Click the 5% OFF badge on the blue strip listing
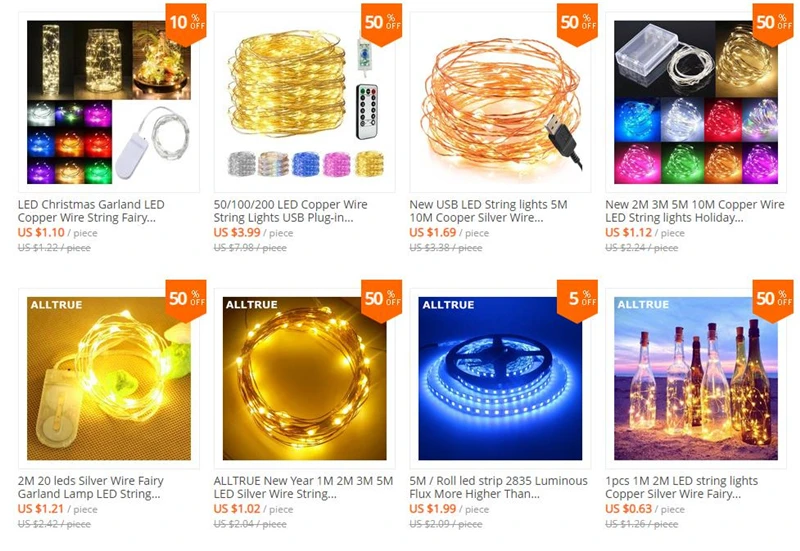This screenshot has width=800, height=551. tap(578, 299)
